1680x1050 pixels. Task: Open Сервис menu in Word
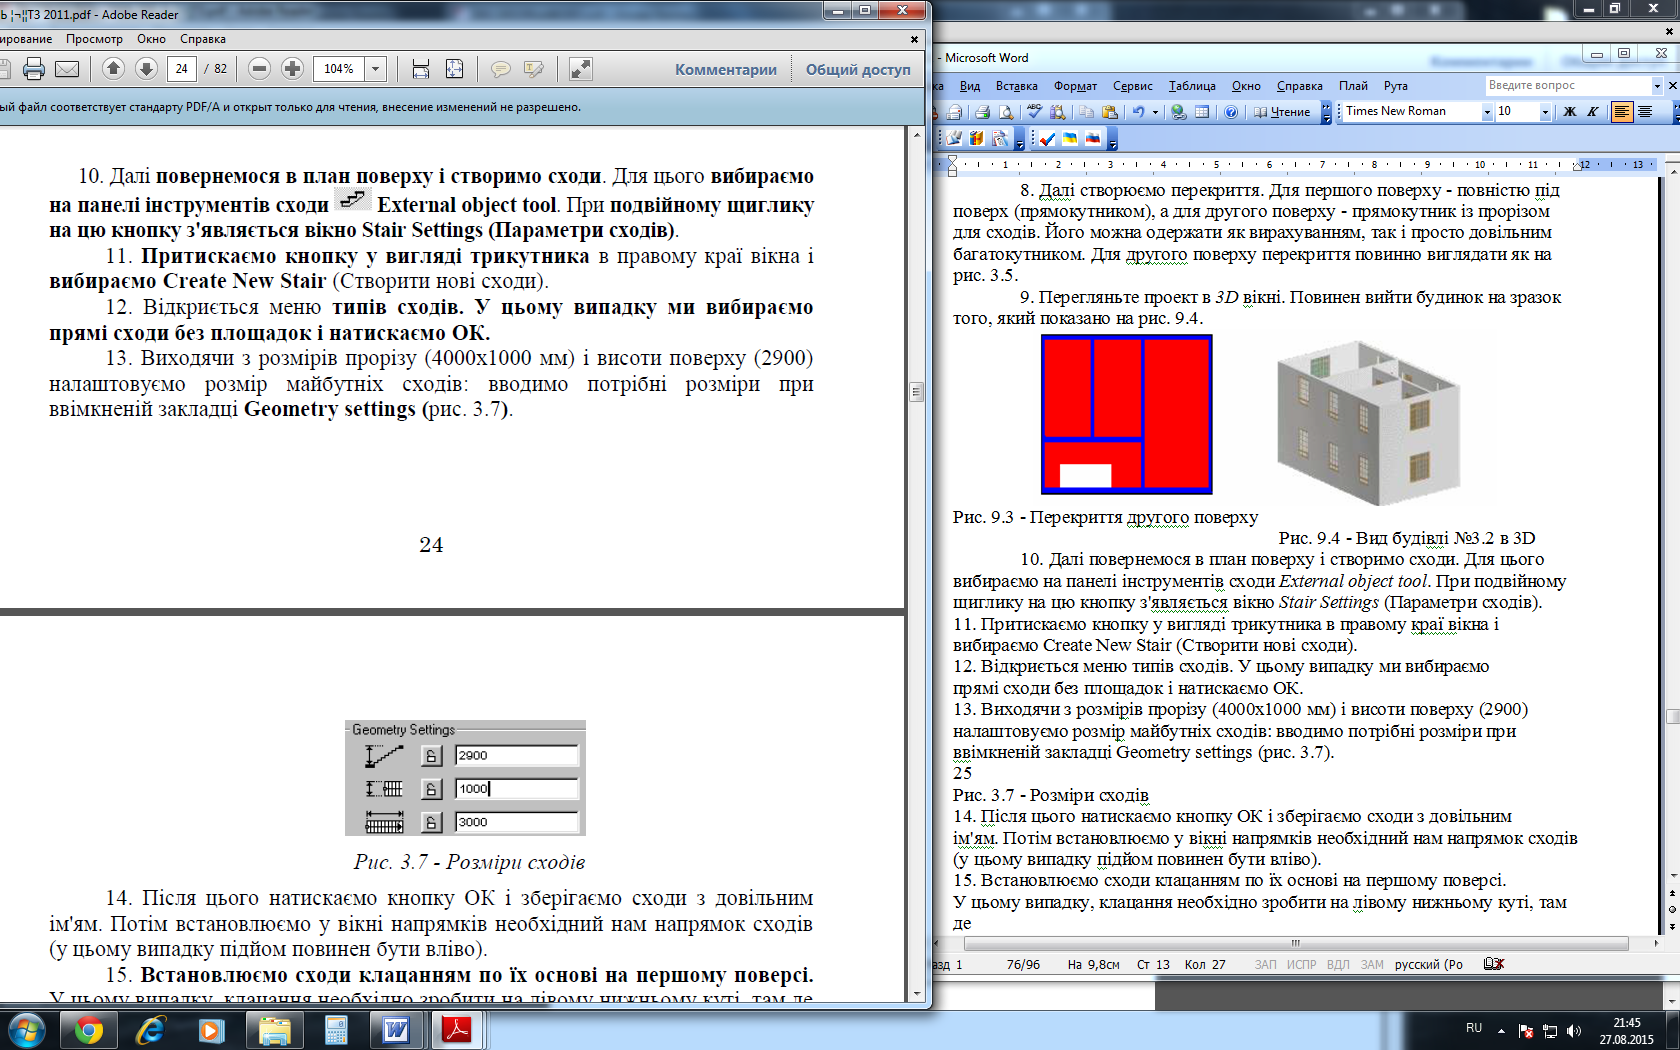click(x=1132, y=86)
